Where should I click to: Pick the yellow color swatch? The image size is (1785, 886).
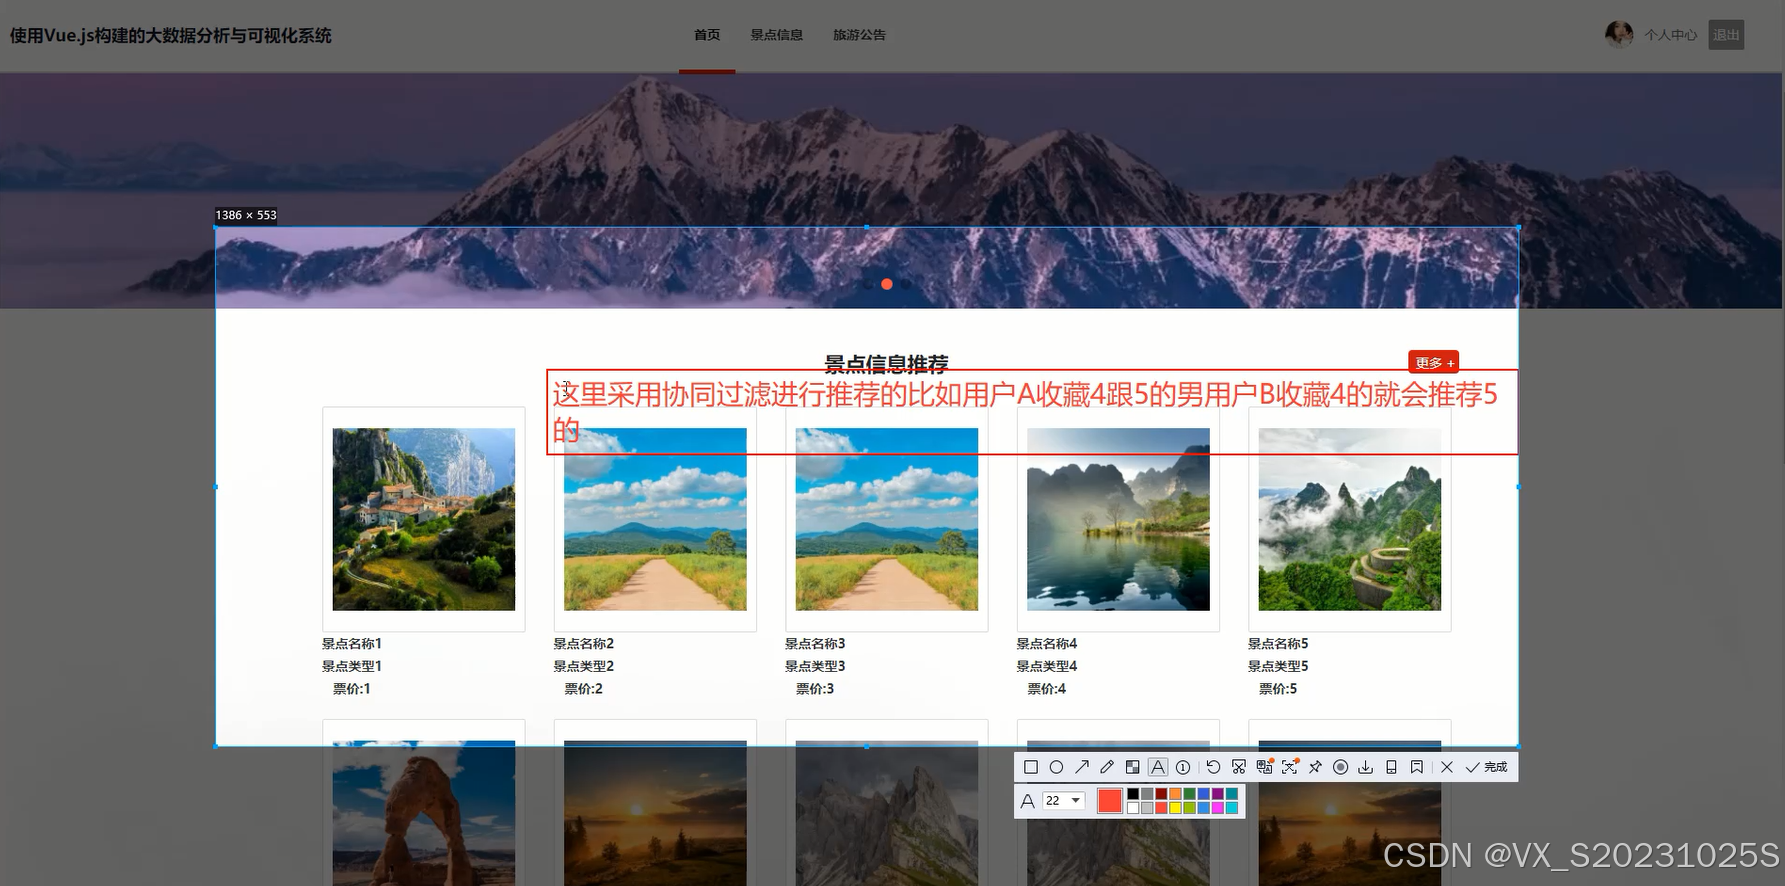point(1175,808)
